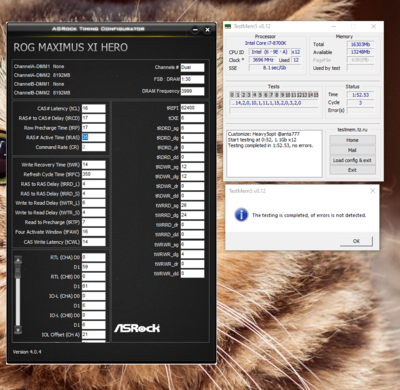Click OK in the testing completed dialog
This screenshot has height=390, width=400.
tap(356, 241)
